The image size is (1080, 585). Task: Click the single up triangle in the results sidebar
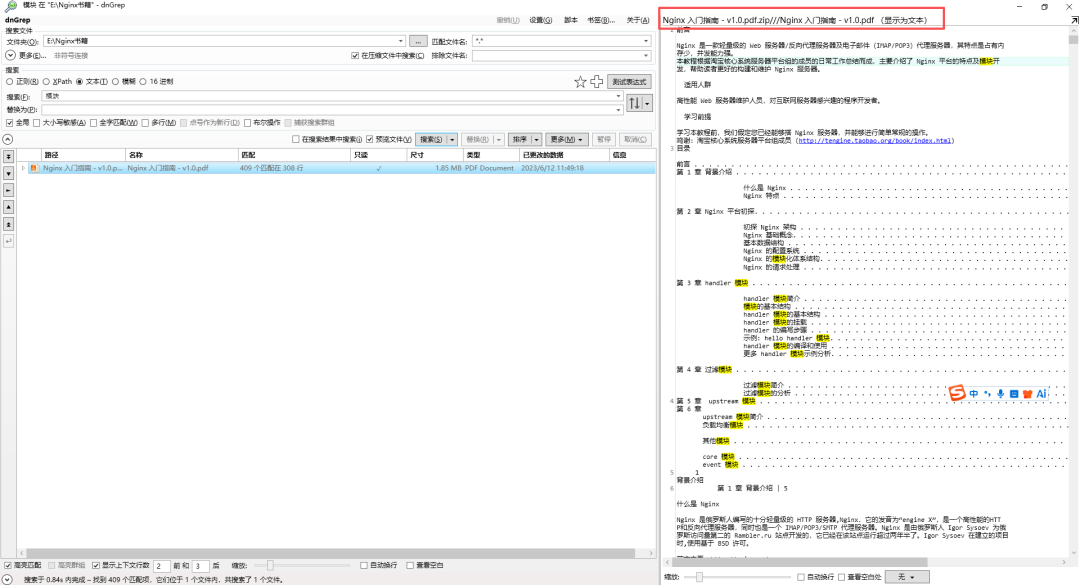pyautogui.click(x=8, y=207)
